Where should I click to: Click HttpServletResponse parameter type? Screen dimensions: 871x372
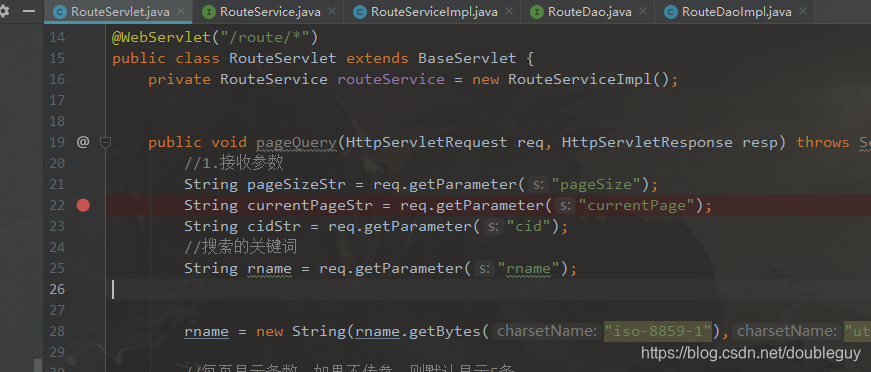pyautogui.click(x=647, y=143)
